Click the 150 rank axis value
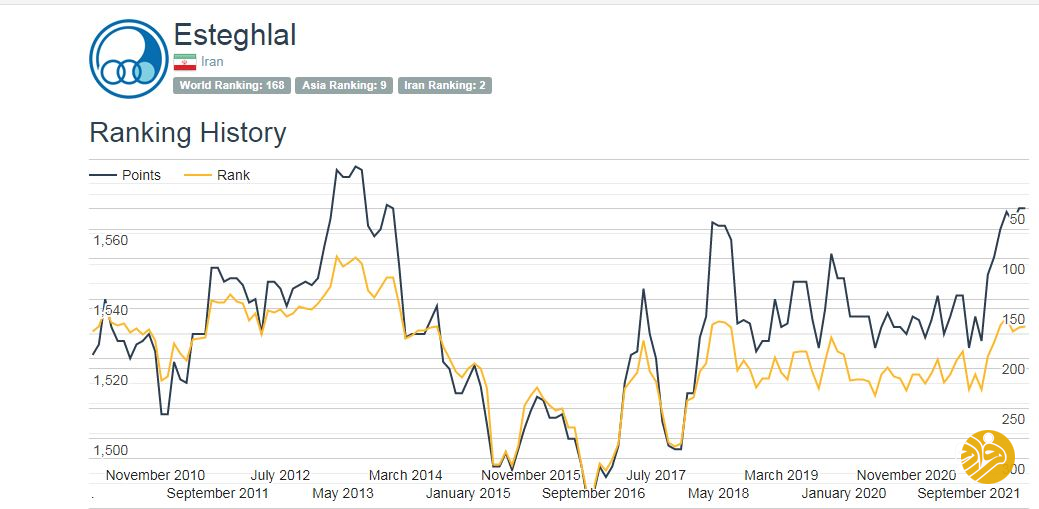Viewport: 1039px width, 509px height. tap(1014, 319)
